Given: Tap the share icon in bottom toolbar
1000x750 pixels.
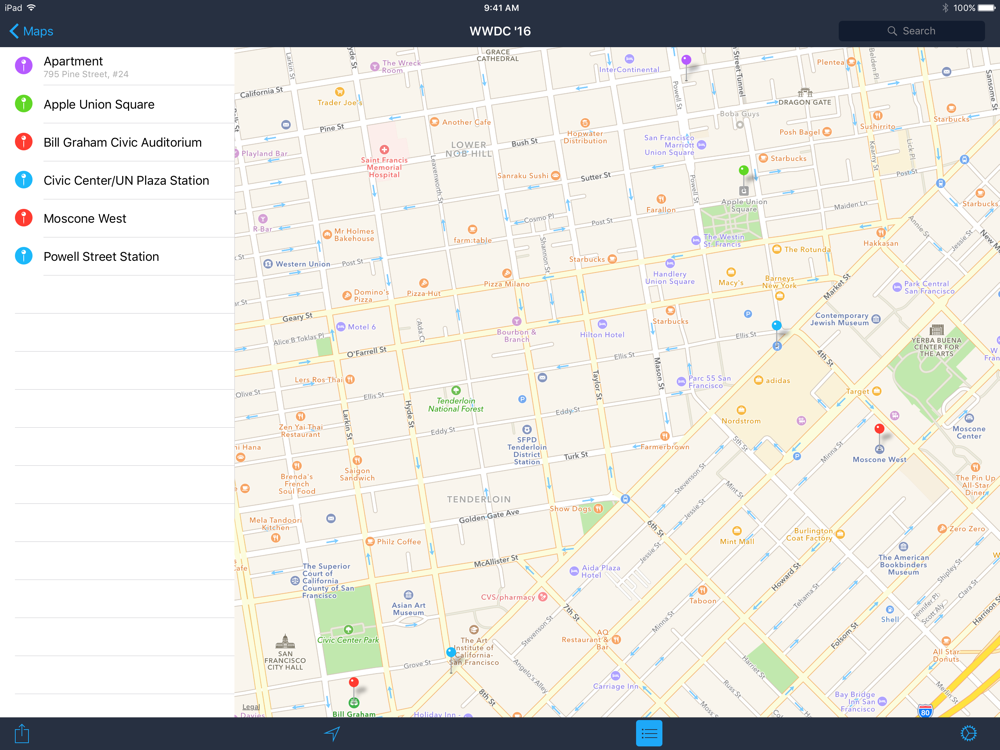Looking at the screenshot, I should pyautogui.click(x=22, y=733).
